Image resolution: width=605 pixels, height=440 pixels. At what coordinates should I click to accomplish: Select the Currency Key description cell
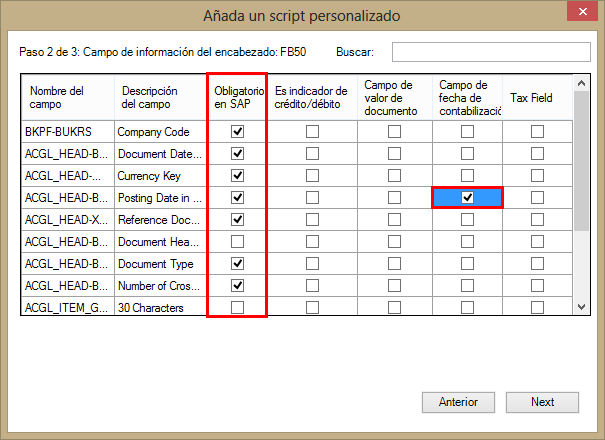pos(160,176)
